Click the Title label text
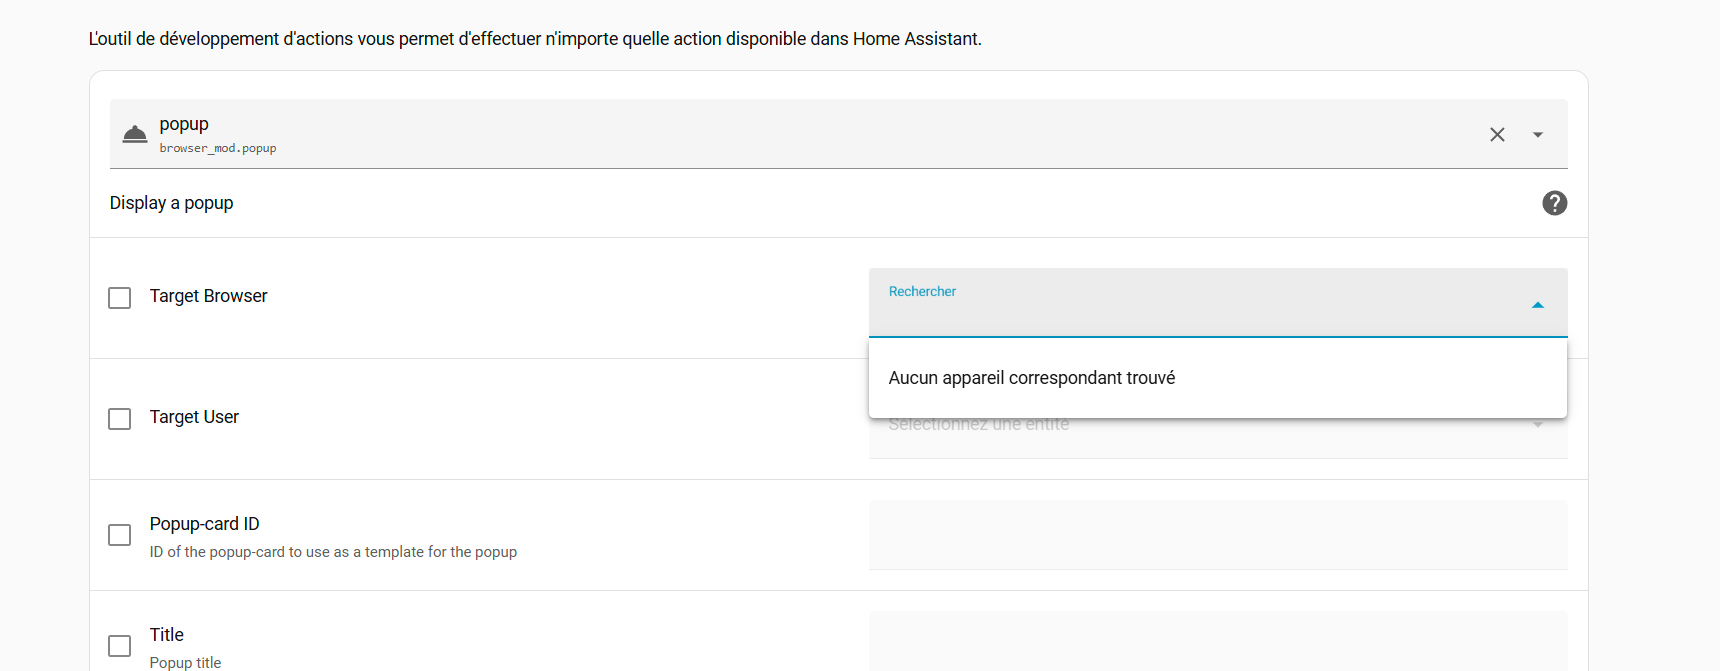The width and height of the screenshot is (1720, 671). 167,635
